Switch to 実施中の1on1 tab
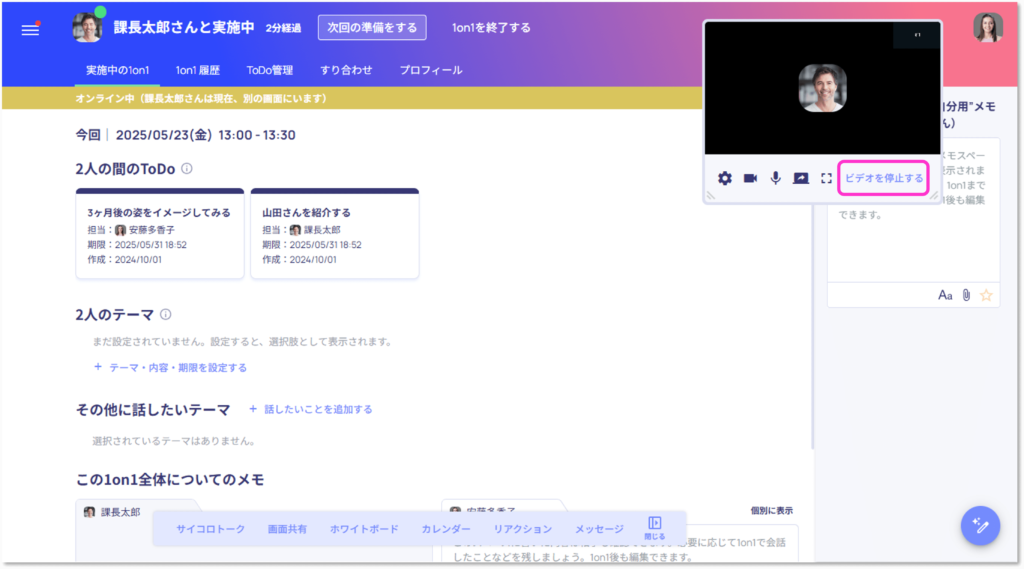This screenshot has height=569, width=1024. pos(118,70)
